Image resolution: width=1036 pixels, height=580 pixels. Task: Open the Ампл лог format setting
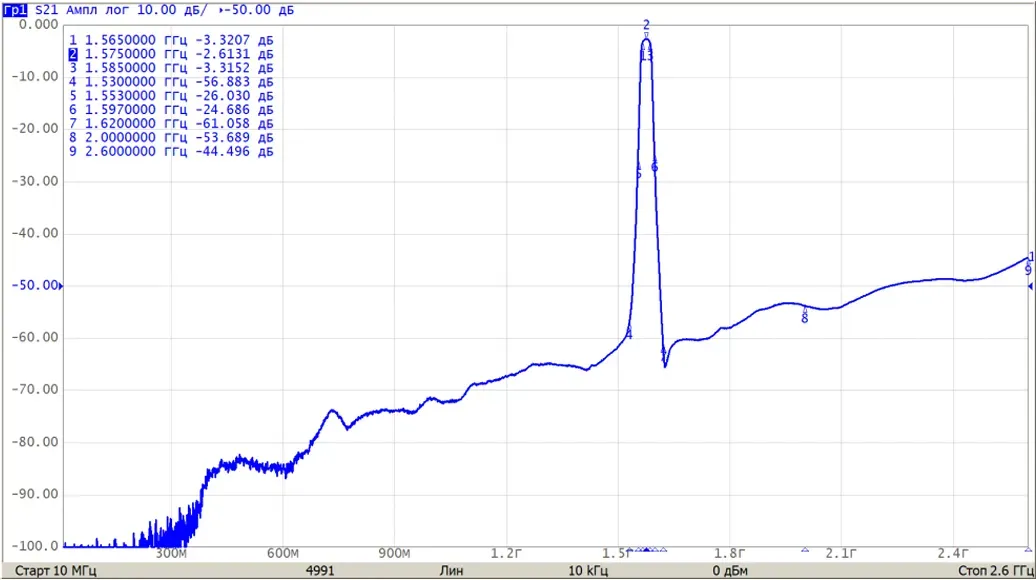[x=98, y=10]
